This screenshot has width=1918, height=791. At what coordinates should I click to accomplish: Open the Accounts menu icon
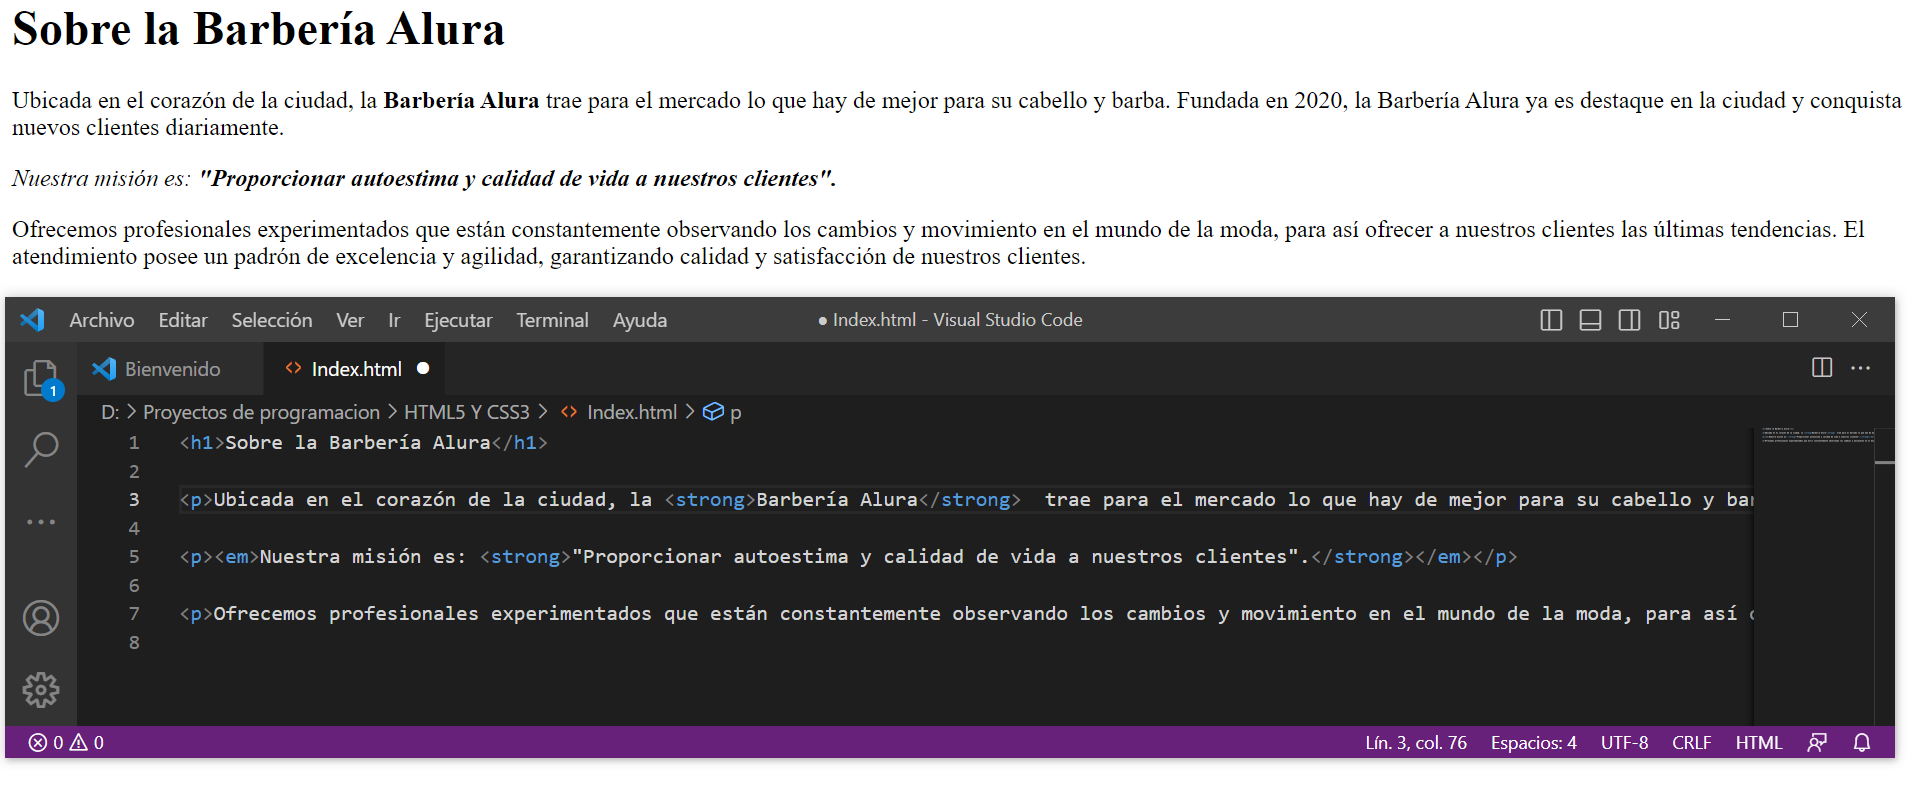click(41, 618)
